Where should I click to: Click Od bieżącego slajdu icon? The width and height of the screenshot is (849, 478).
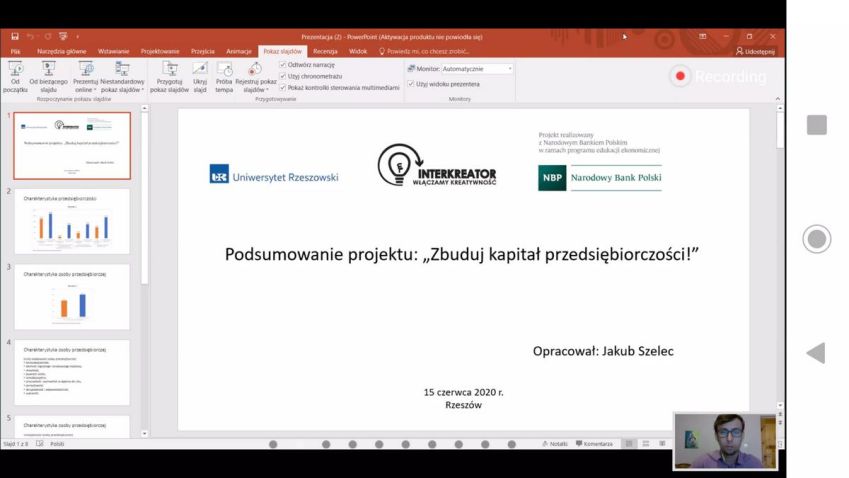point(48,76)
